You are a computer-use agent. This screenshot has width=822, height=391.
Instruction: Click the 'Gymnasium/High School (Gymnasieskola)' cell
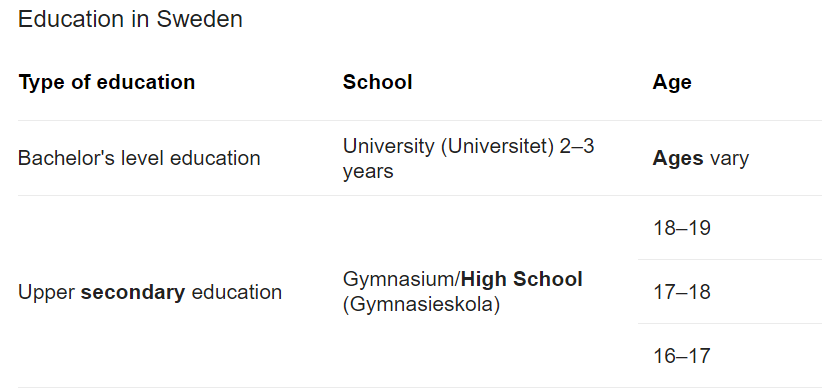point(462,291)
